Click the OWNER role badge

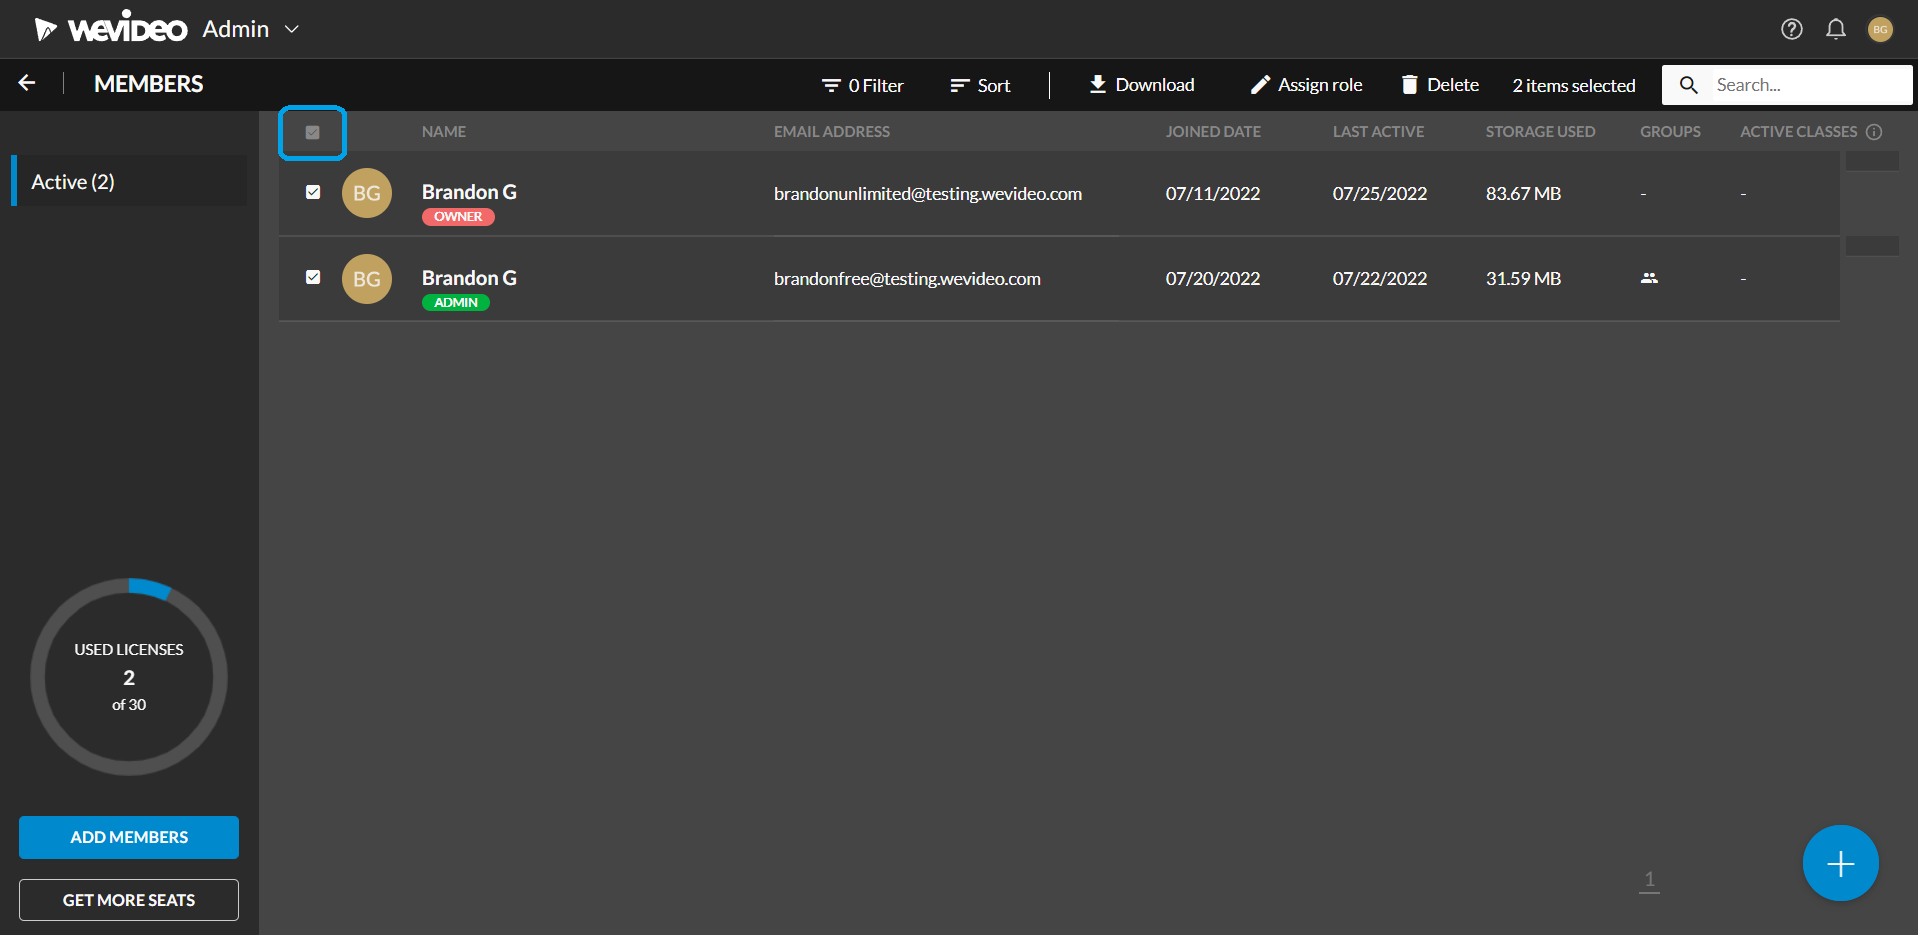point(458,217)
